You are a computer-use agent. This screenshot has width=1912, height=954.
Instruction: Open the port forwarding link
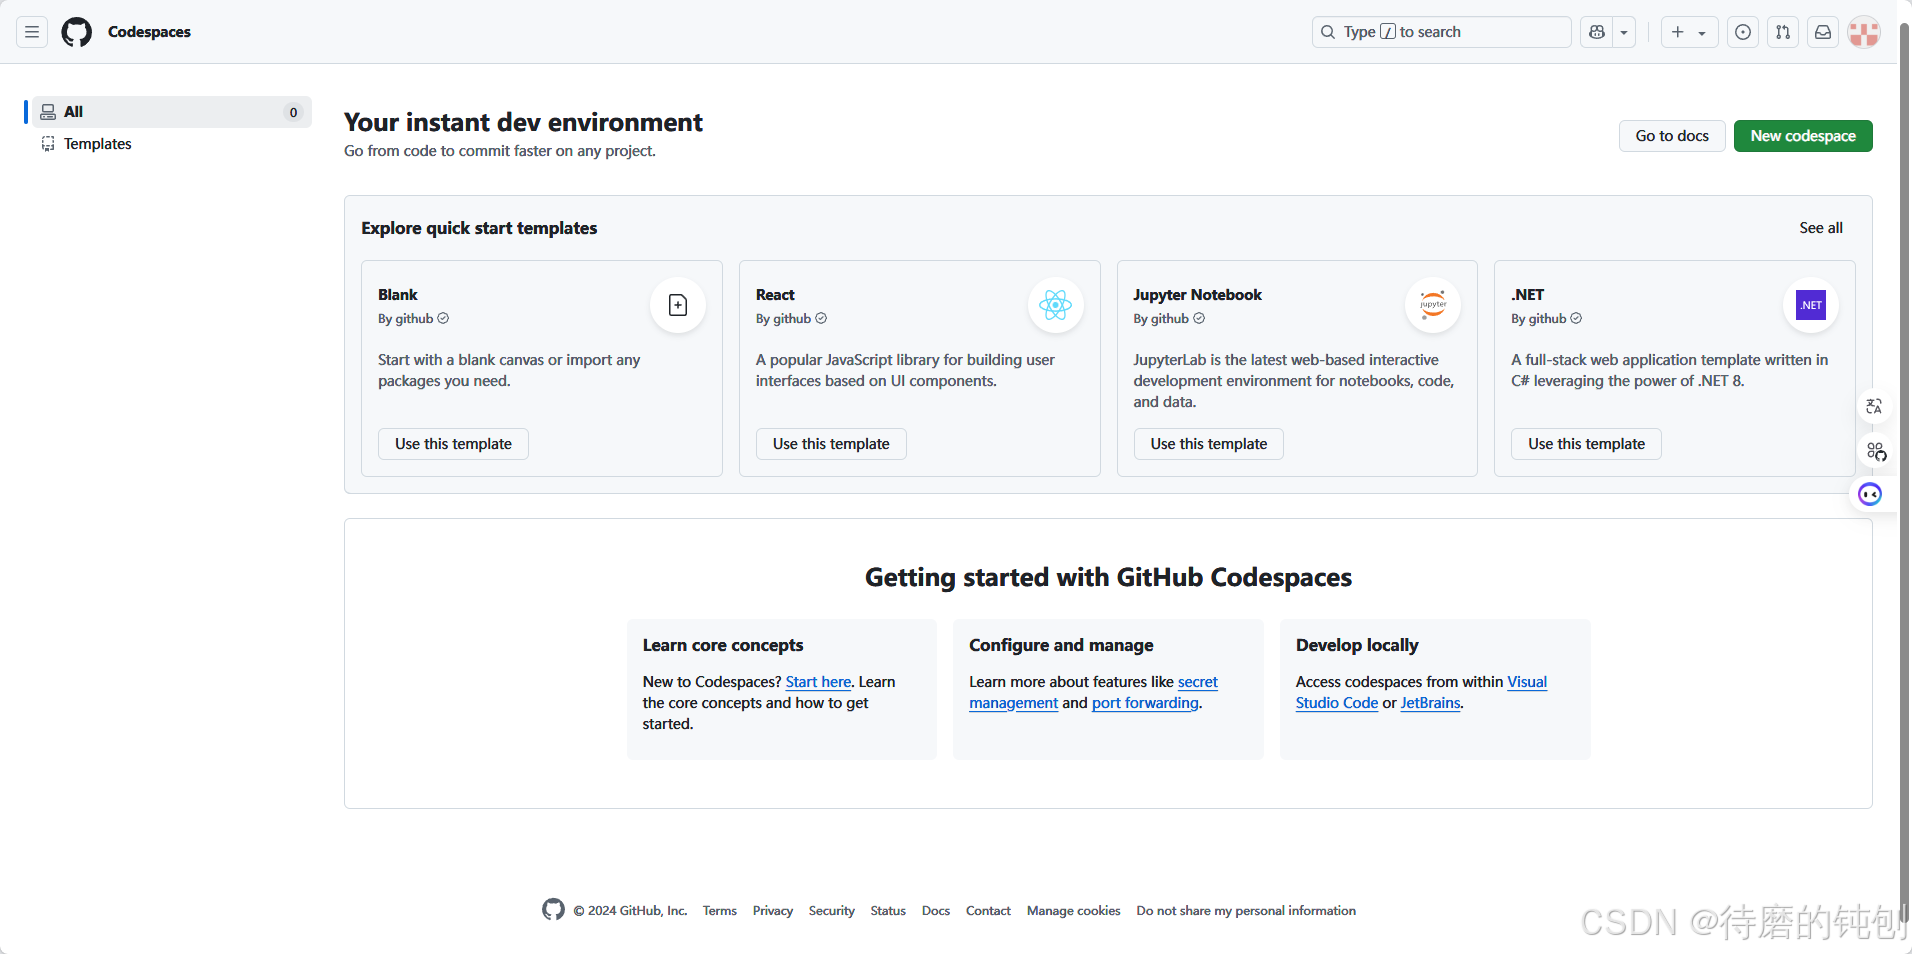1145,703
